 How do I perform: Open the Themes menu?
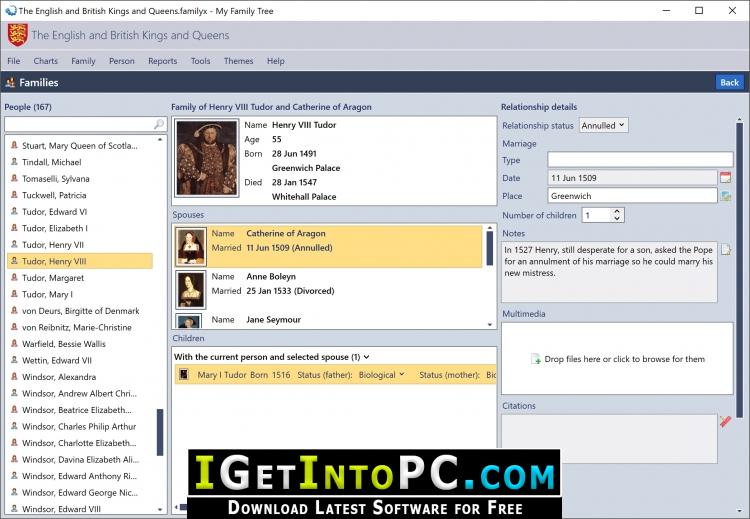(x=238, y=61)
